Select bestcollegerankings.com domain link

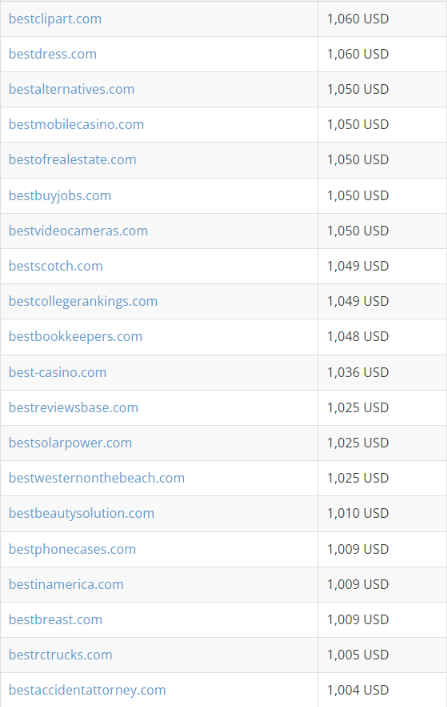[83, 301]
